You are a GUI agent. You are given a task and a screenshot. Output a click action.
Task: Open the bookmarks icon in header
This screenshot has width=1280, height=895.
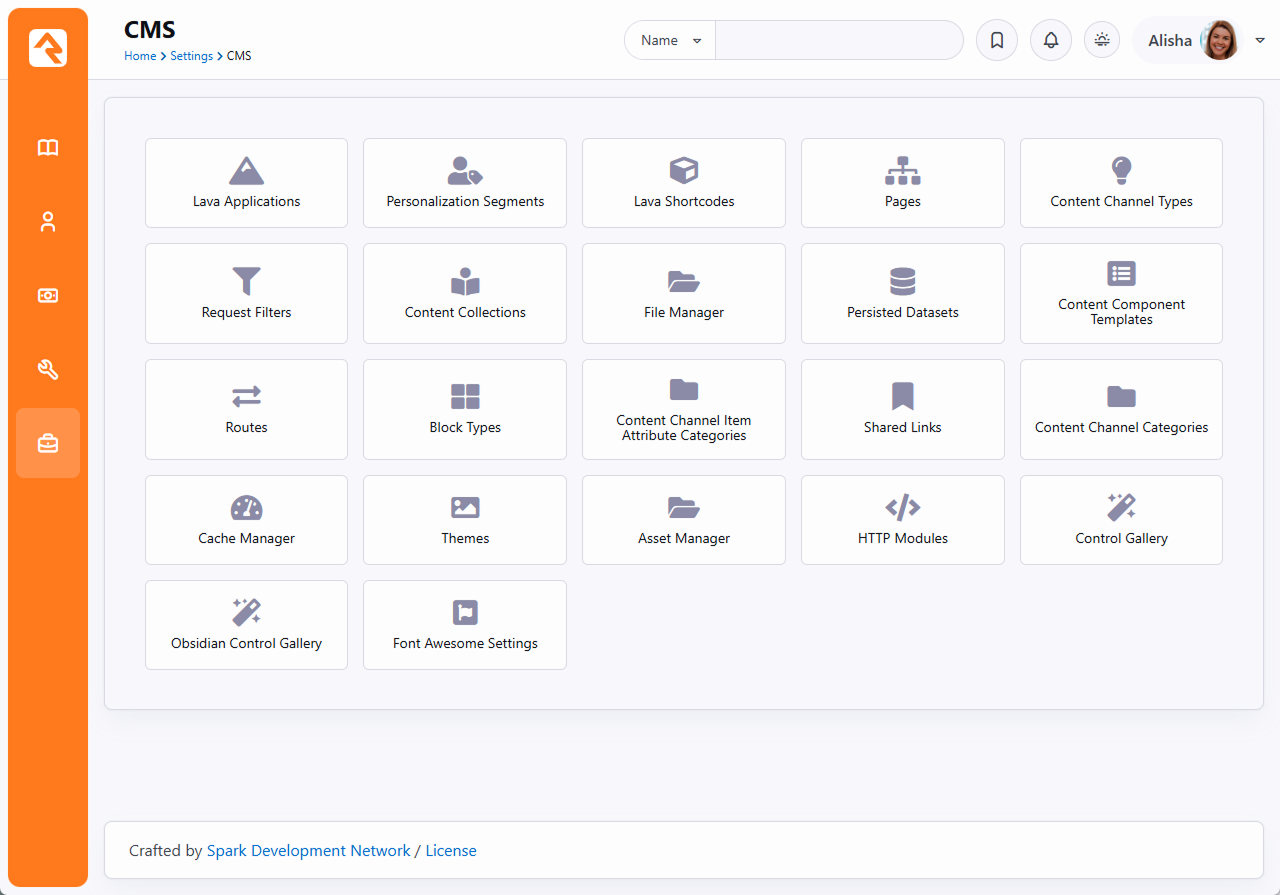tap(996, 41)
